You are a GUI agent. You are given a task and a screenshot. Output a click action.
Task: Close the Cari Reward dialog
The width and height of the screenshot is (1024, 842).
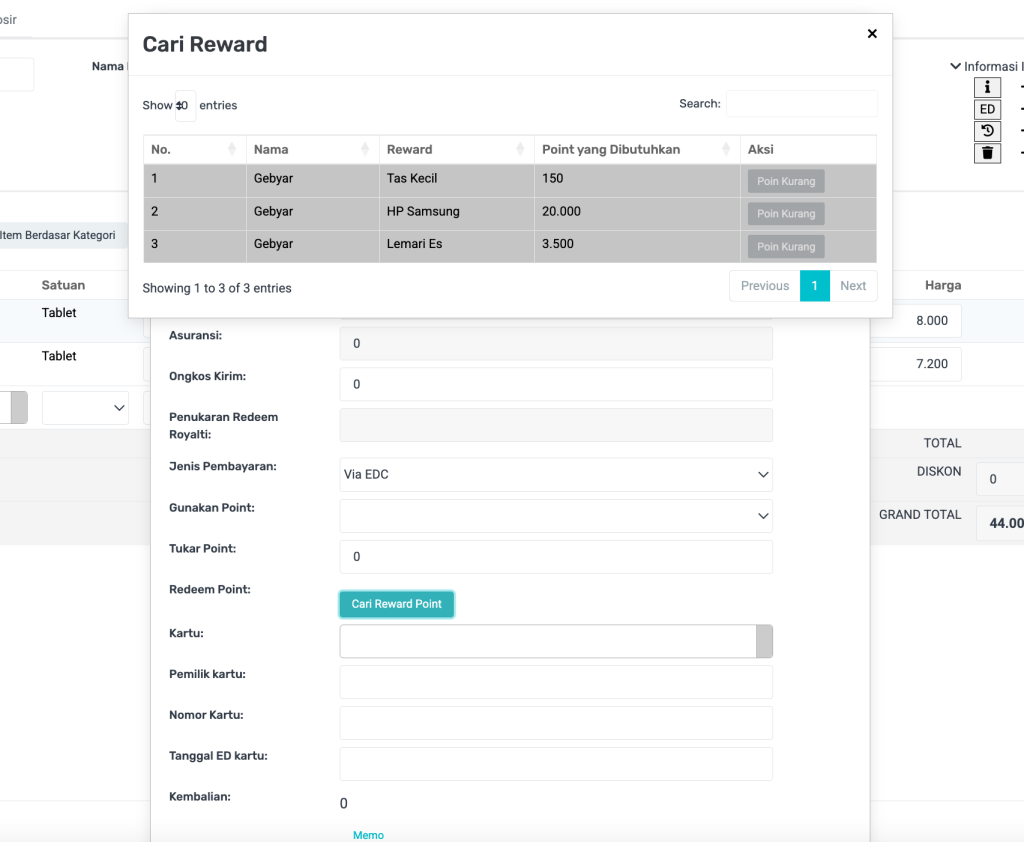coord(871,34)
